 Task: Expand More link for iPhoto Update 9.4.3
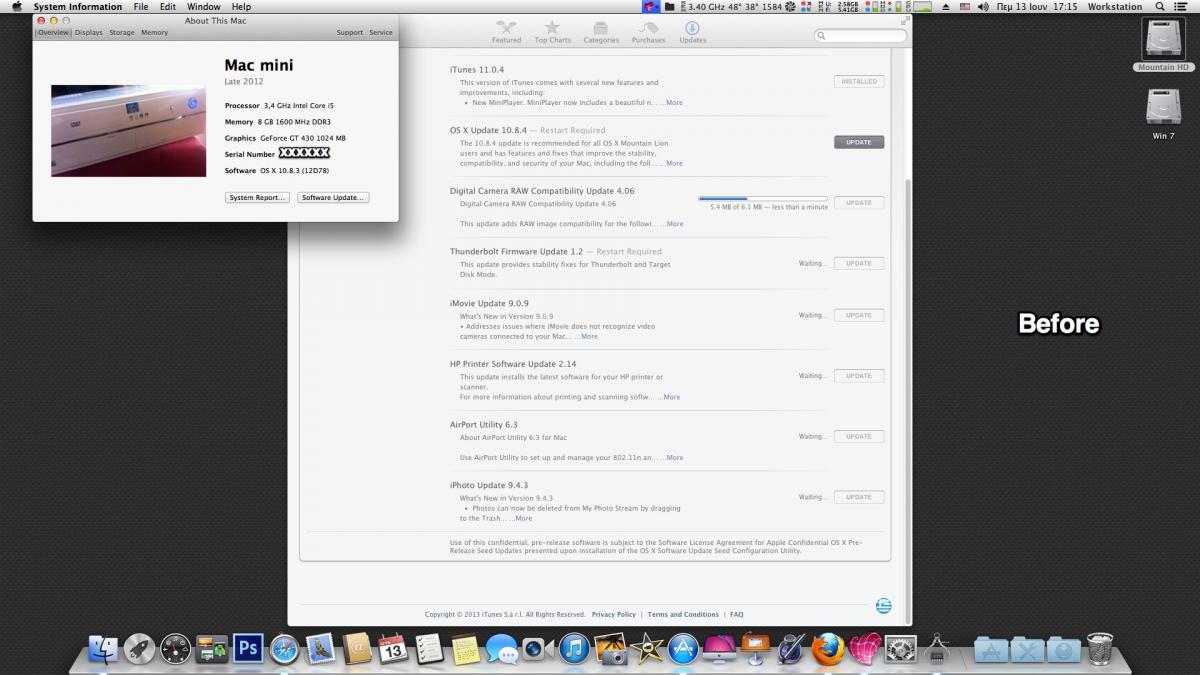coord(523,518)
